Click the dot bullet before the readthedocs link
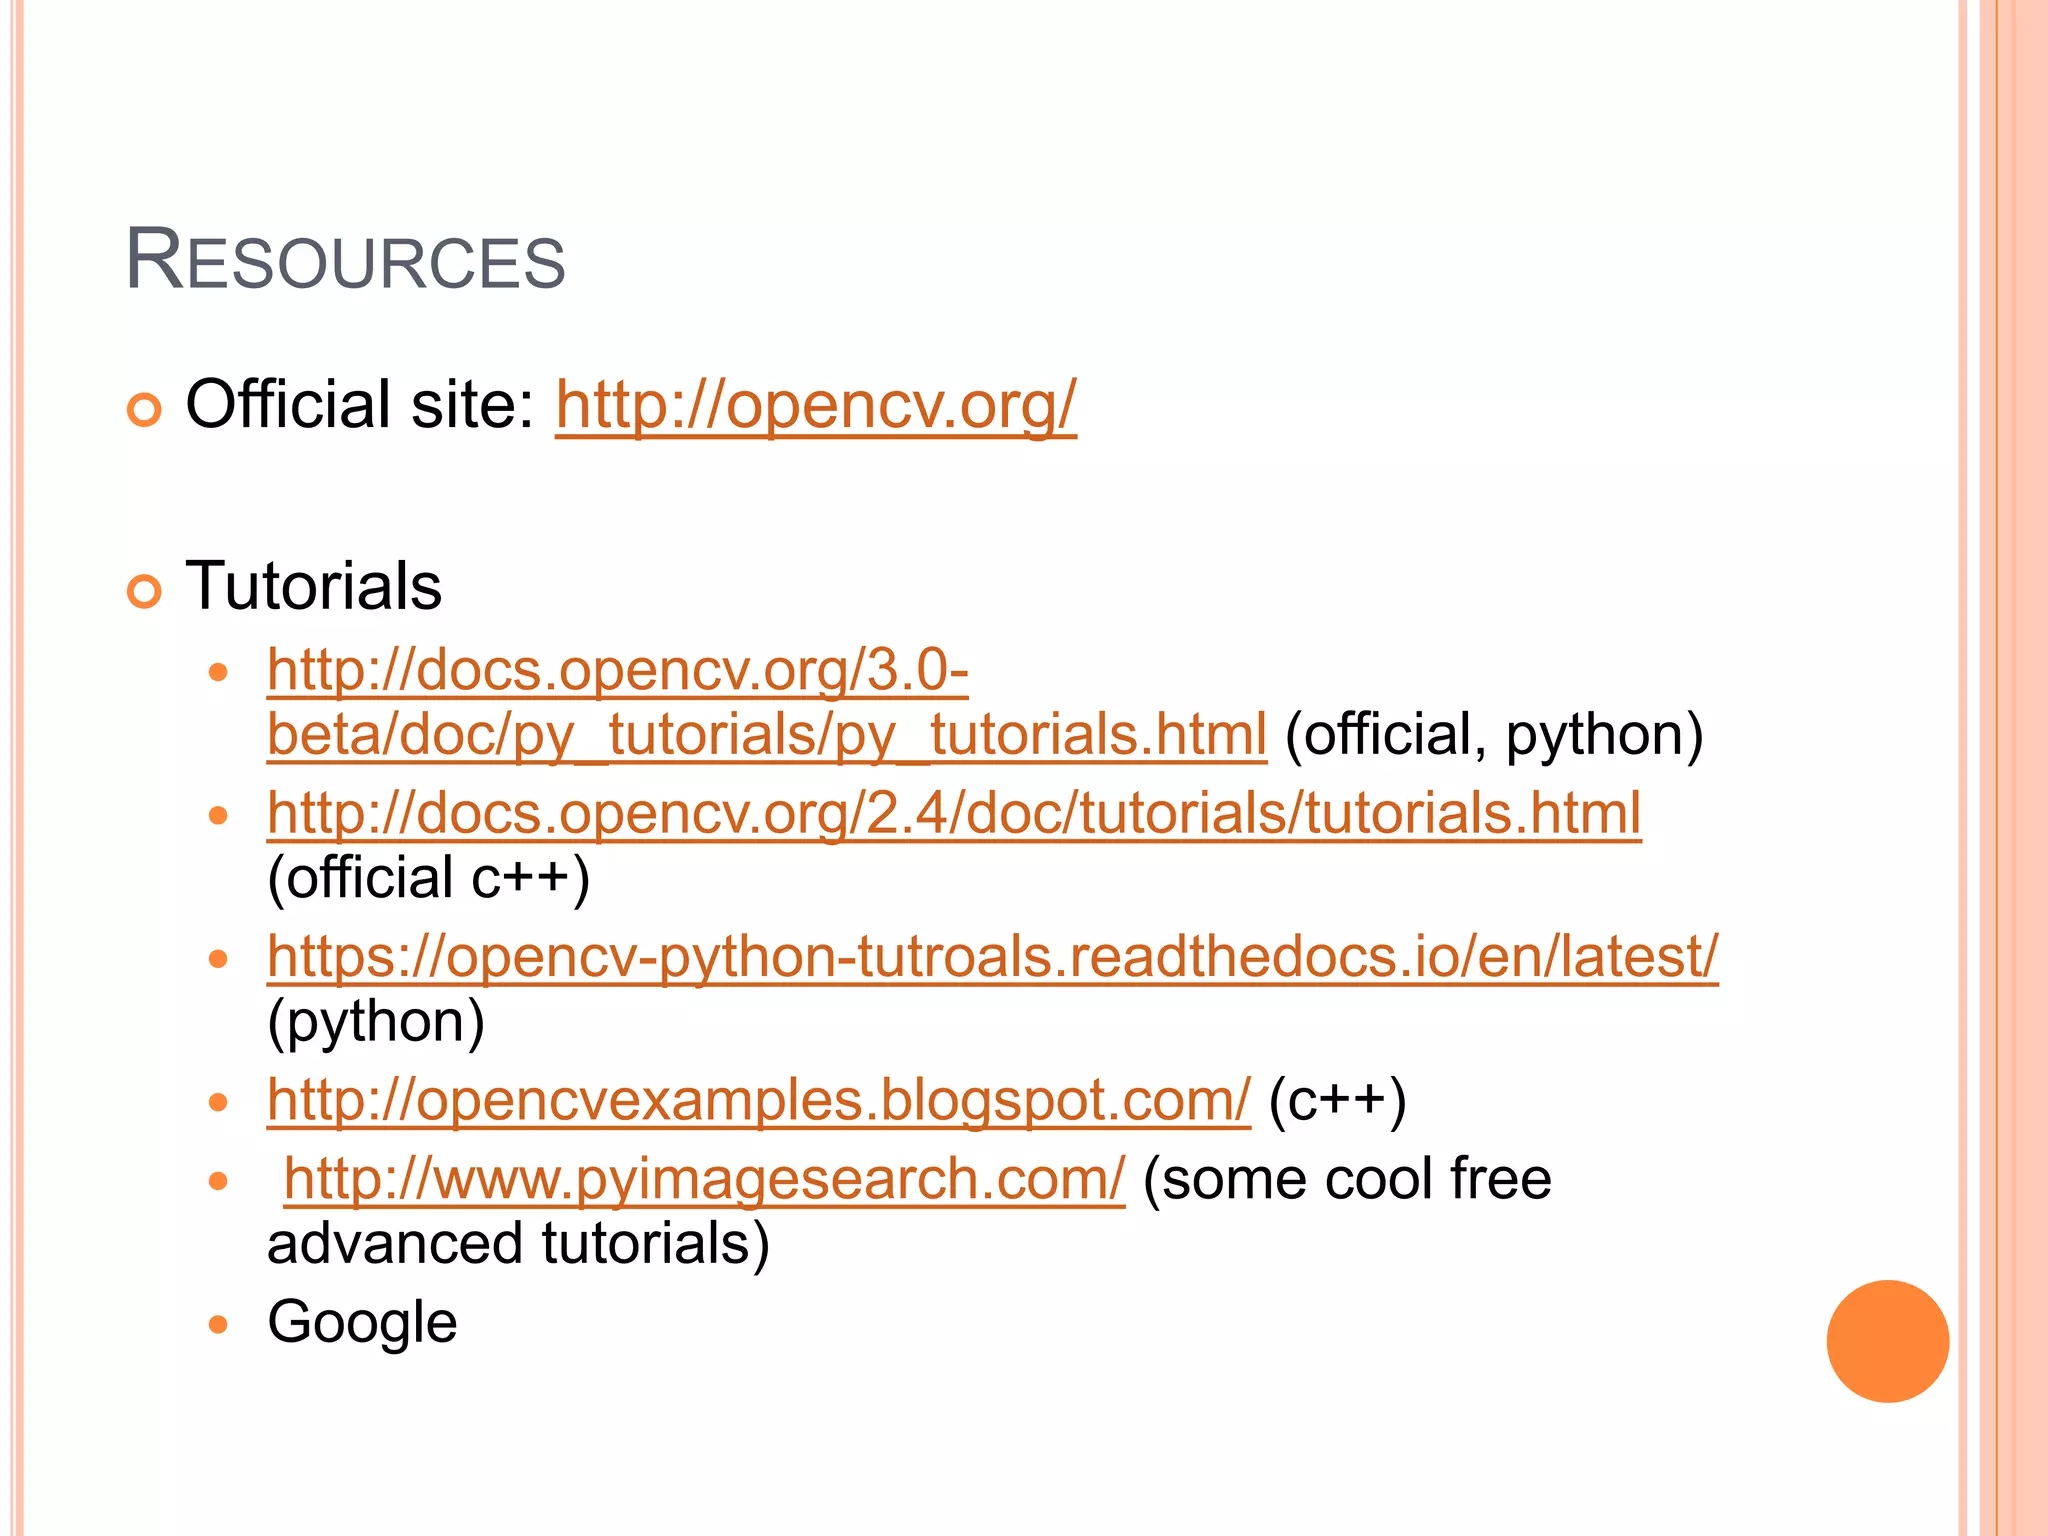Image resolution: width=2048 pixels, height=1536 pixels. 219,959
